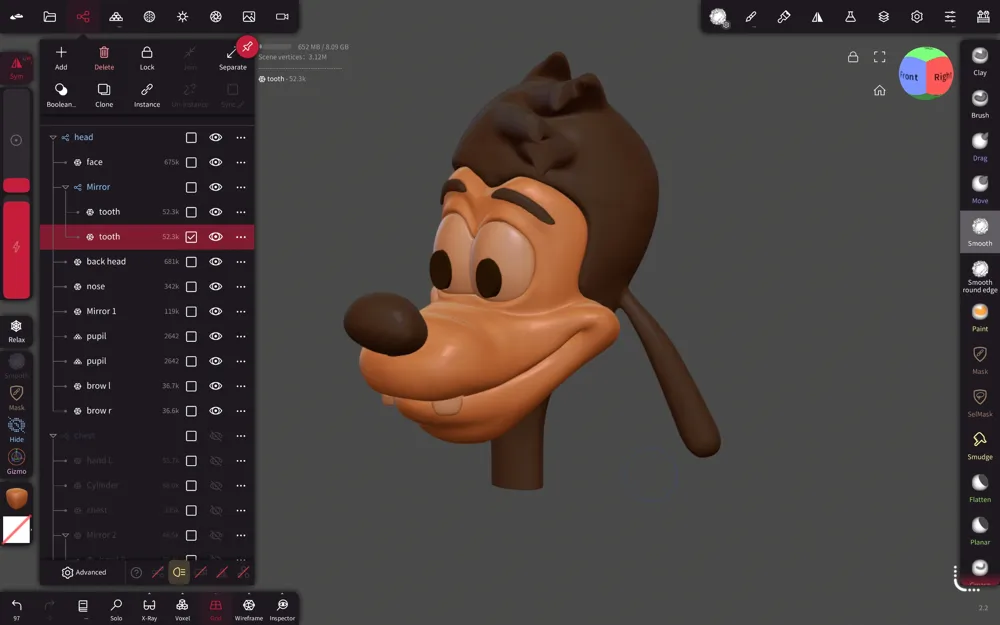Open the Post process aperture menu
Screen dimensions: 1000x625
[216, 17]
